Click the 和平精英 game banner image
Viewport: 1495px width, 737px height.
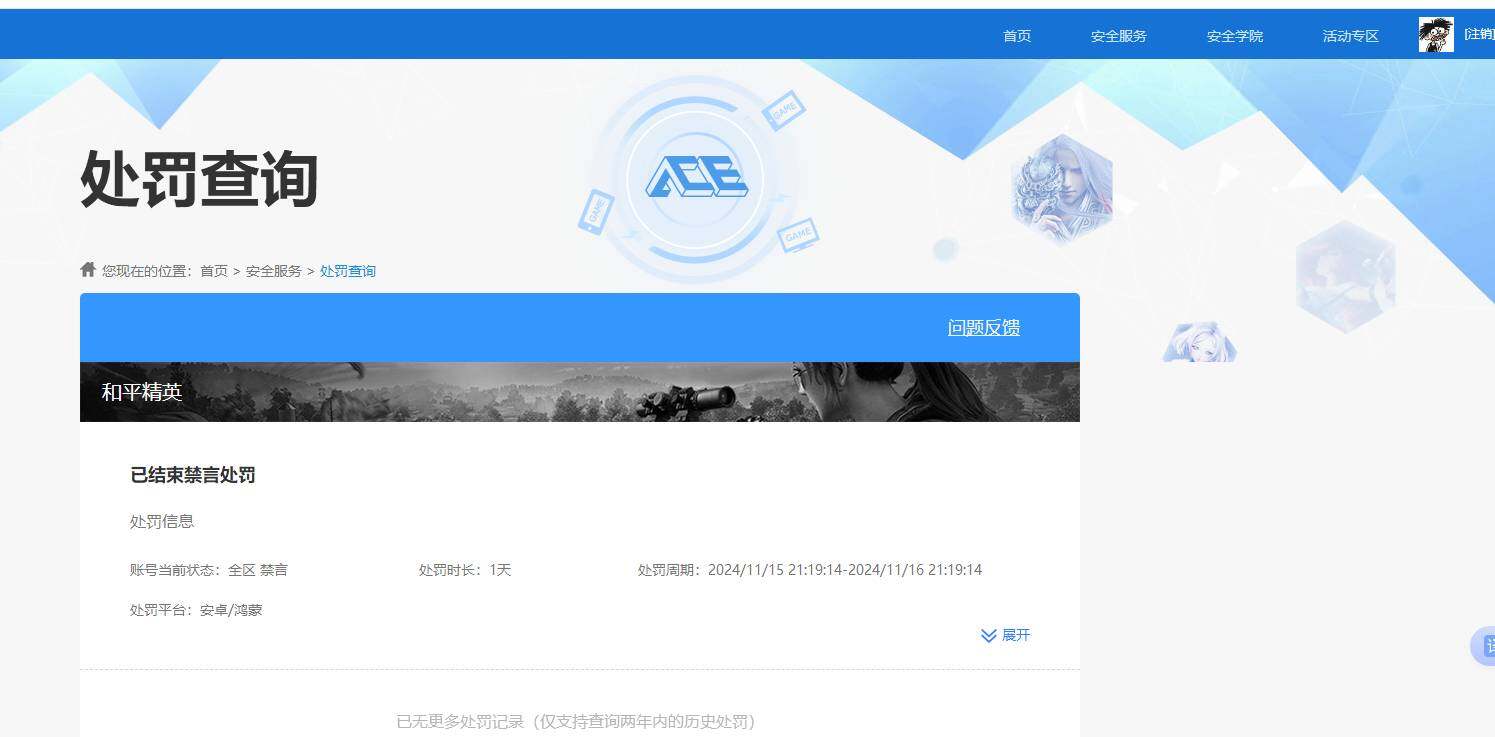pyautogui.click(x=580, y=391)
